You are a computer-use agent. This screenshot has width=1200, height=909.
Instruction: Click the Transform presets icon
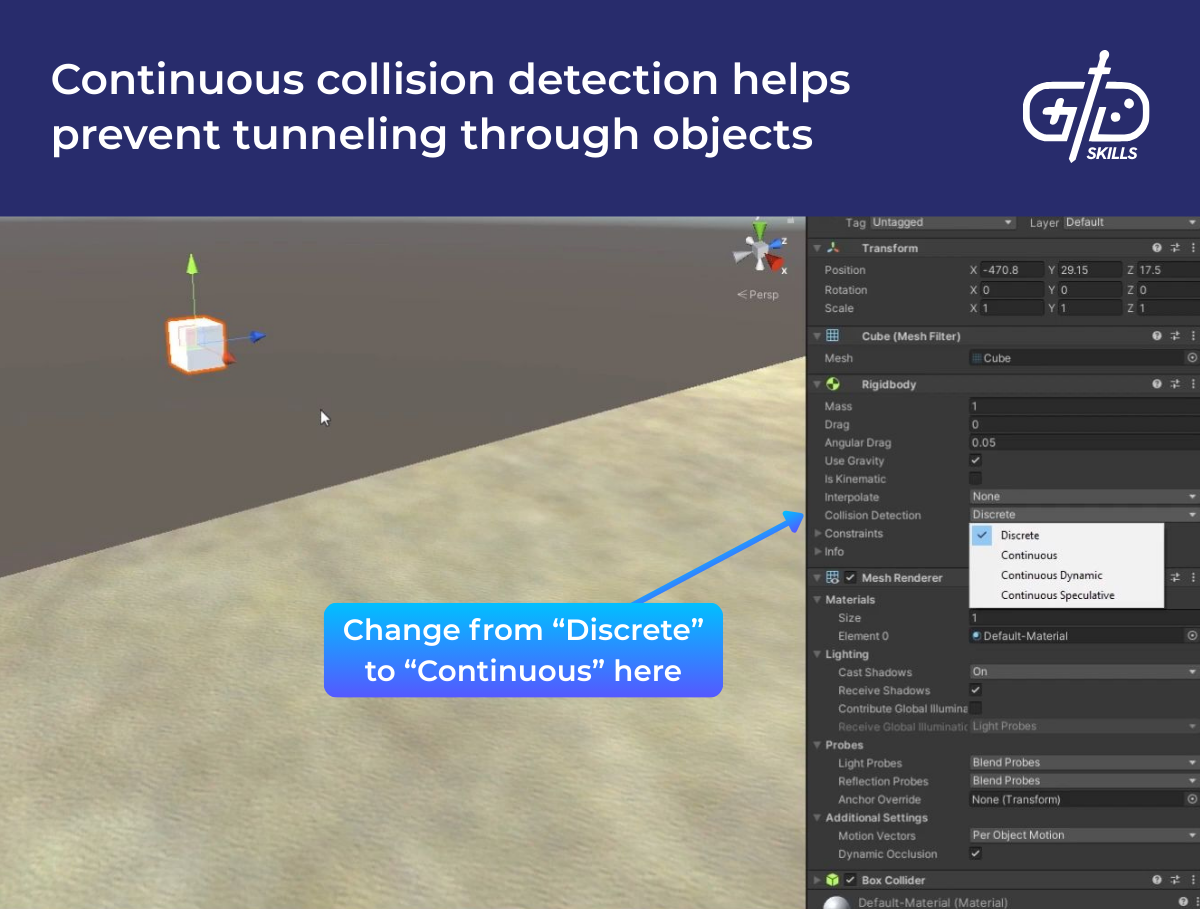pyautogui.click(x=1174, y=247)
